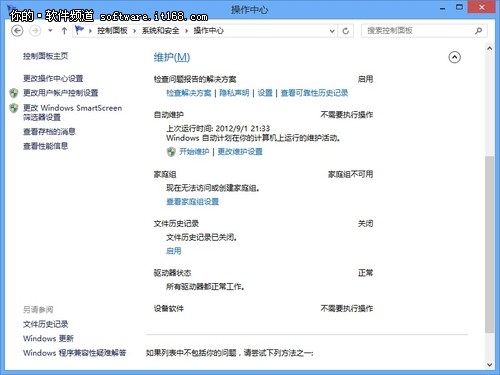
Task: Open 文件历史记录 link under 另请参阅
Action: point(45,324)
